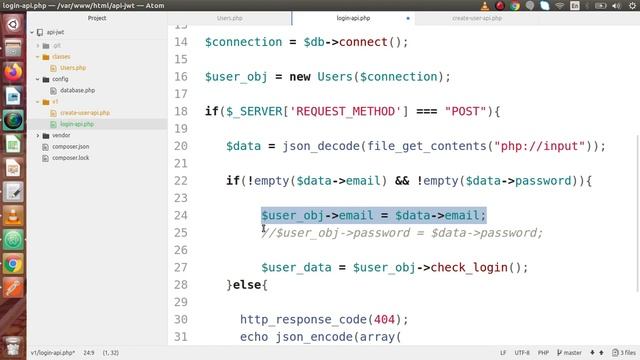This screenshot has height=360, width=640.
Task: Open composer.lock in the tree view
Action: click(70, 158)
